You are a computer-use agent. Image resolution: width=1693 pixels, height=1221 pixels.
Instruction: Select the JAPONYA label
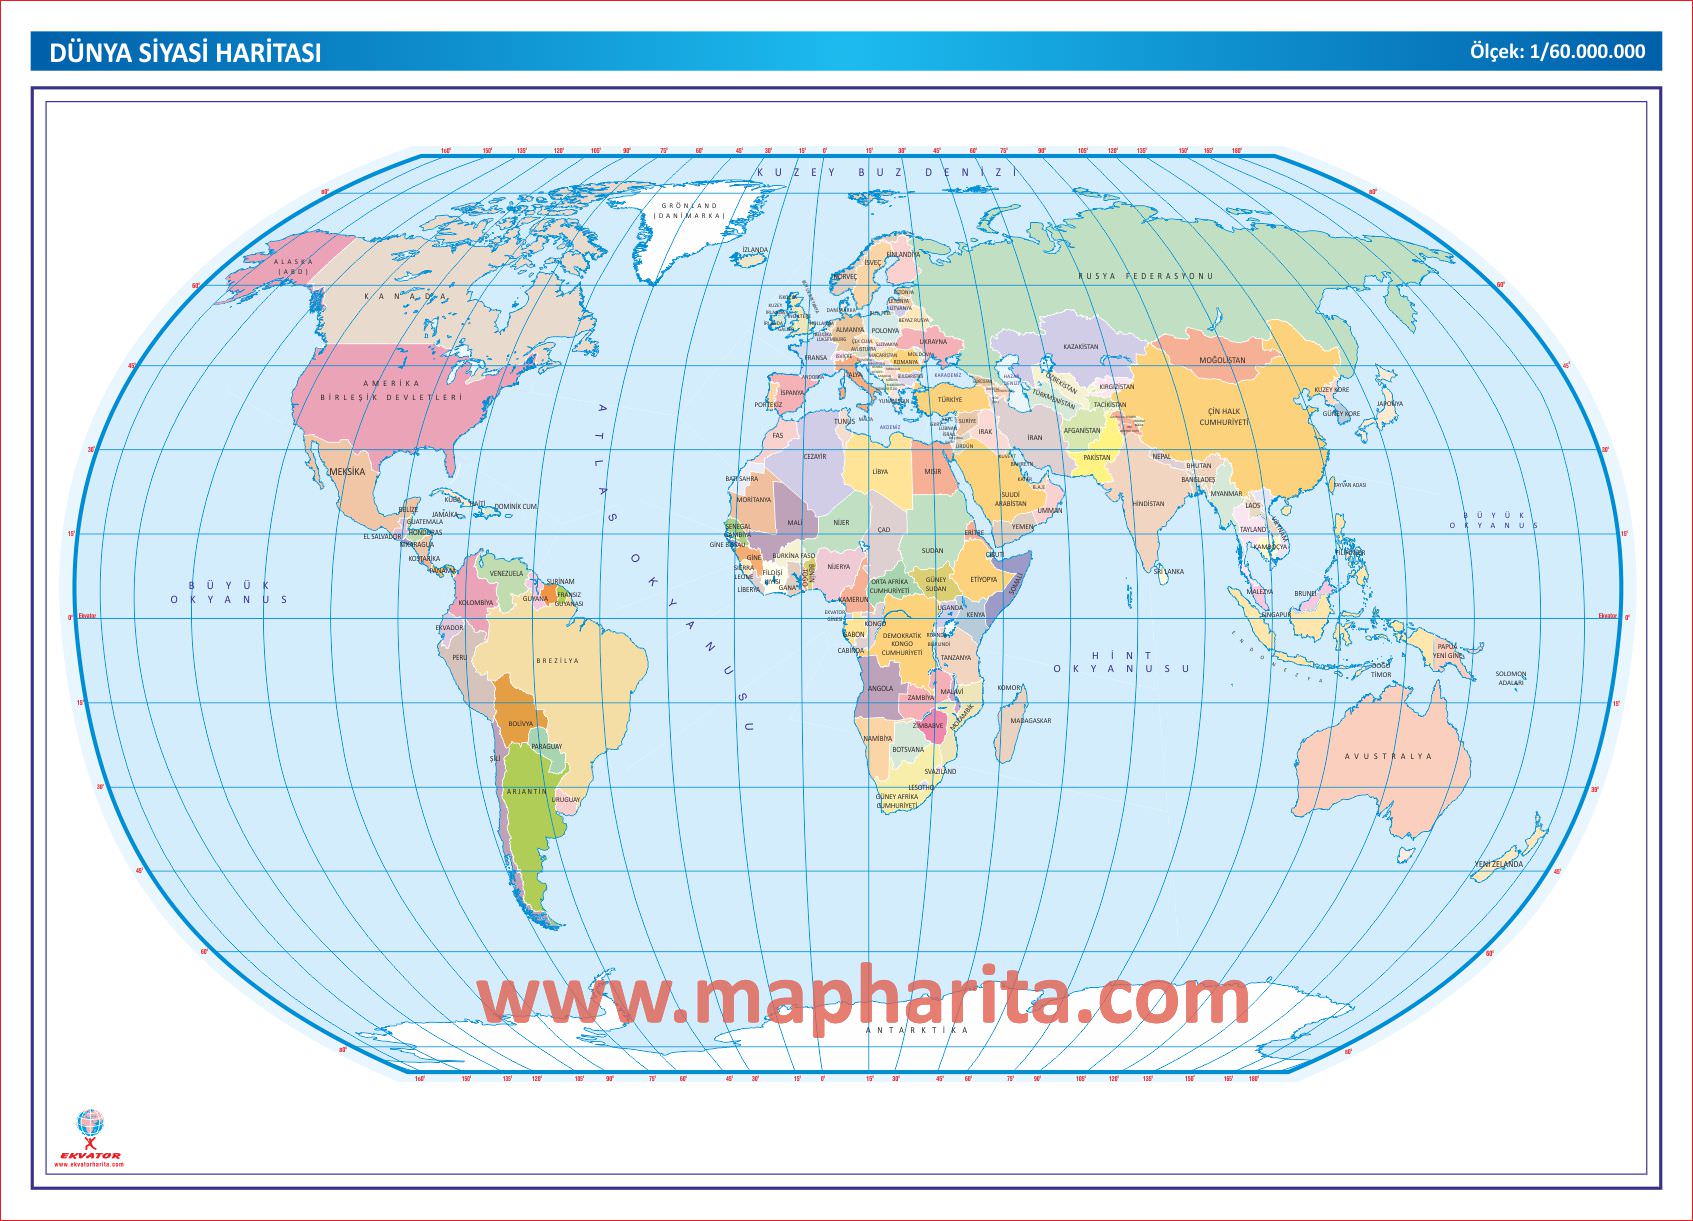click(1389, 404)
